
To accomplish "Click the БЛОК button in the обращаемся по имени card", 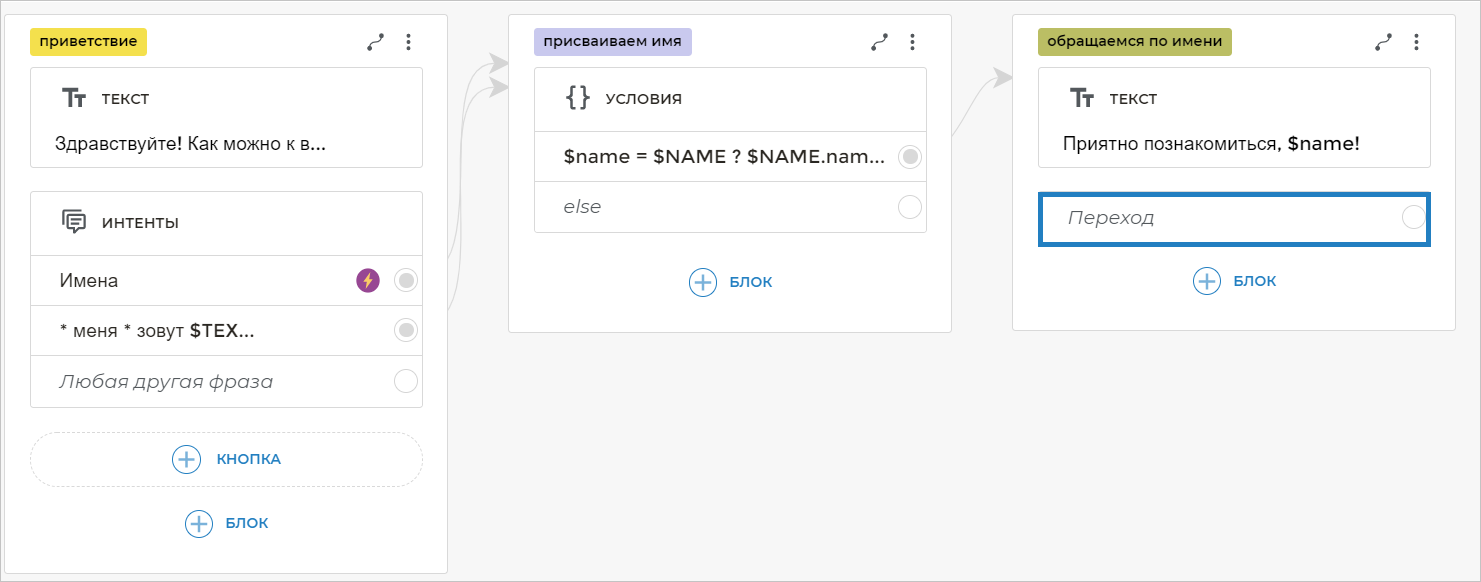I will [1235, 281].
